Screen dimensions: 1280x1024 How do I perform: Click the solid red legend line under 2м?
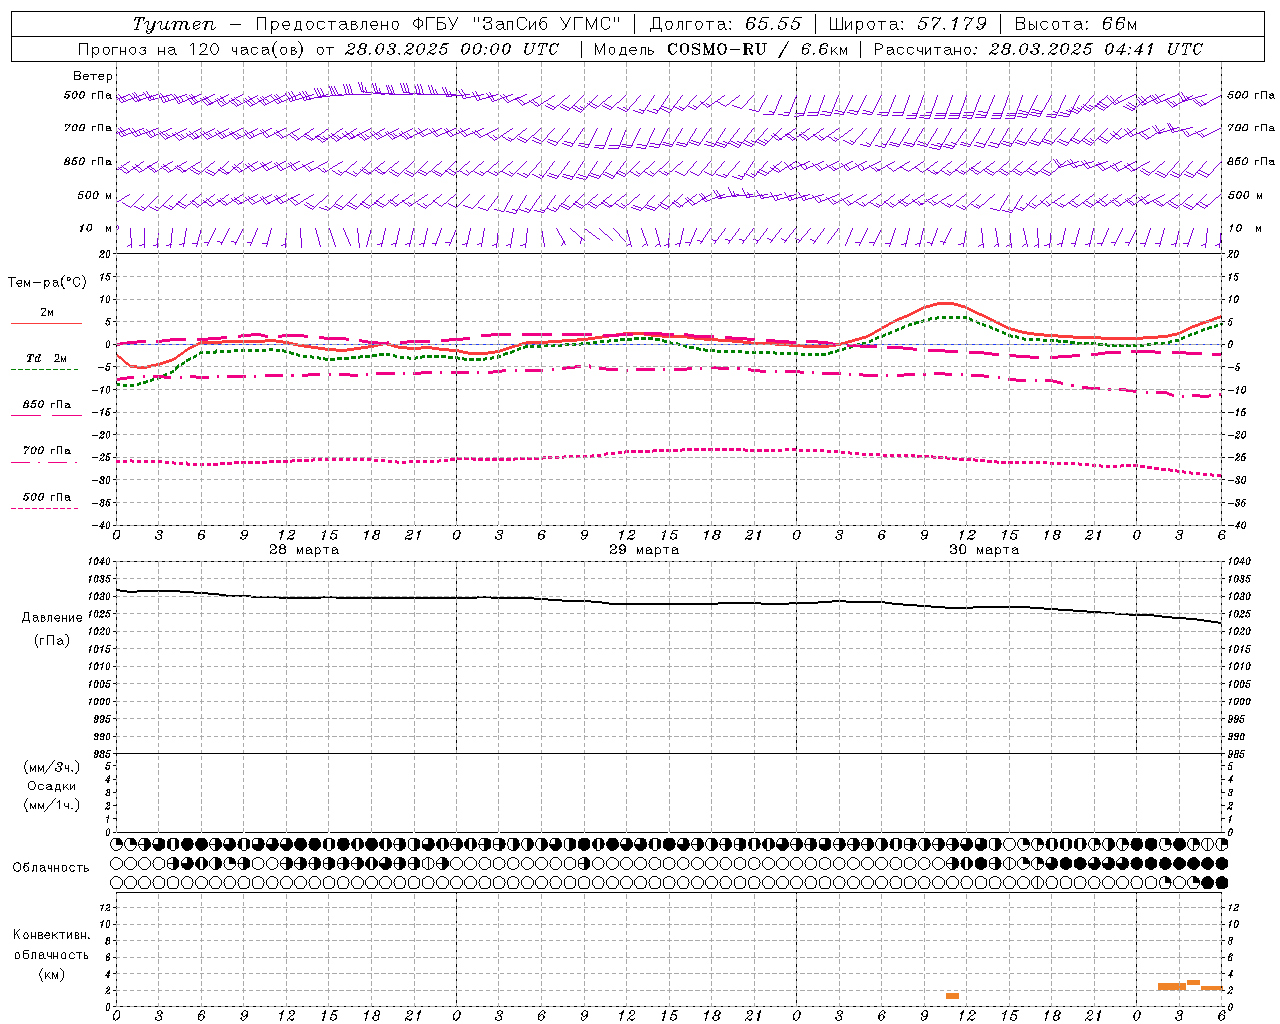coord(46,323)
